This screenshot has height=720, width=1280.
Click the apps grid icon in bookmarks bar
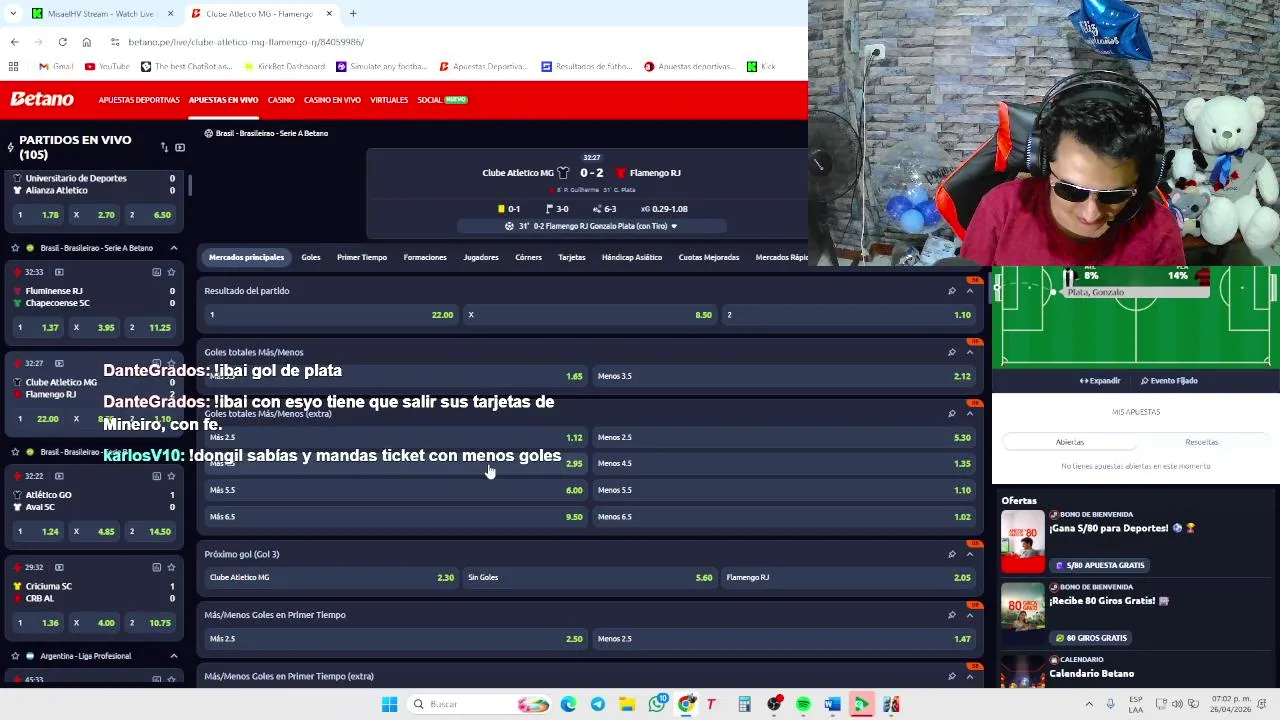coord(13,66)
